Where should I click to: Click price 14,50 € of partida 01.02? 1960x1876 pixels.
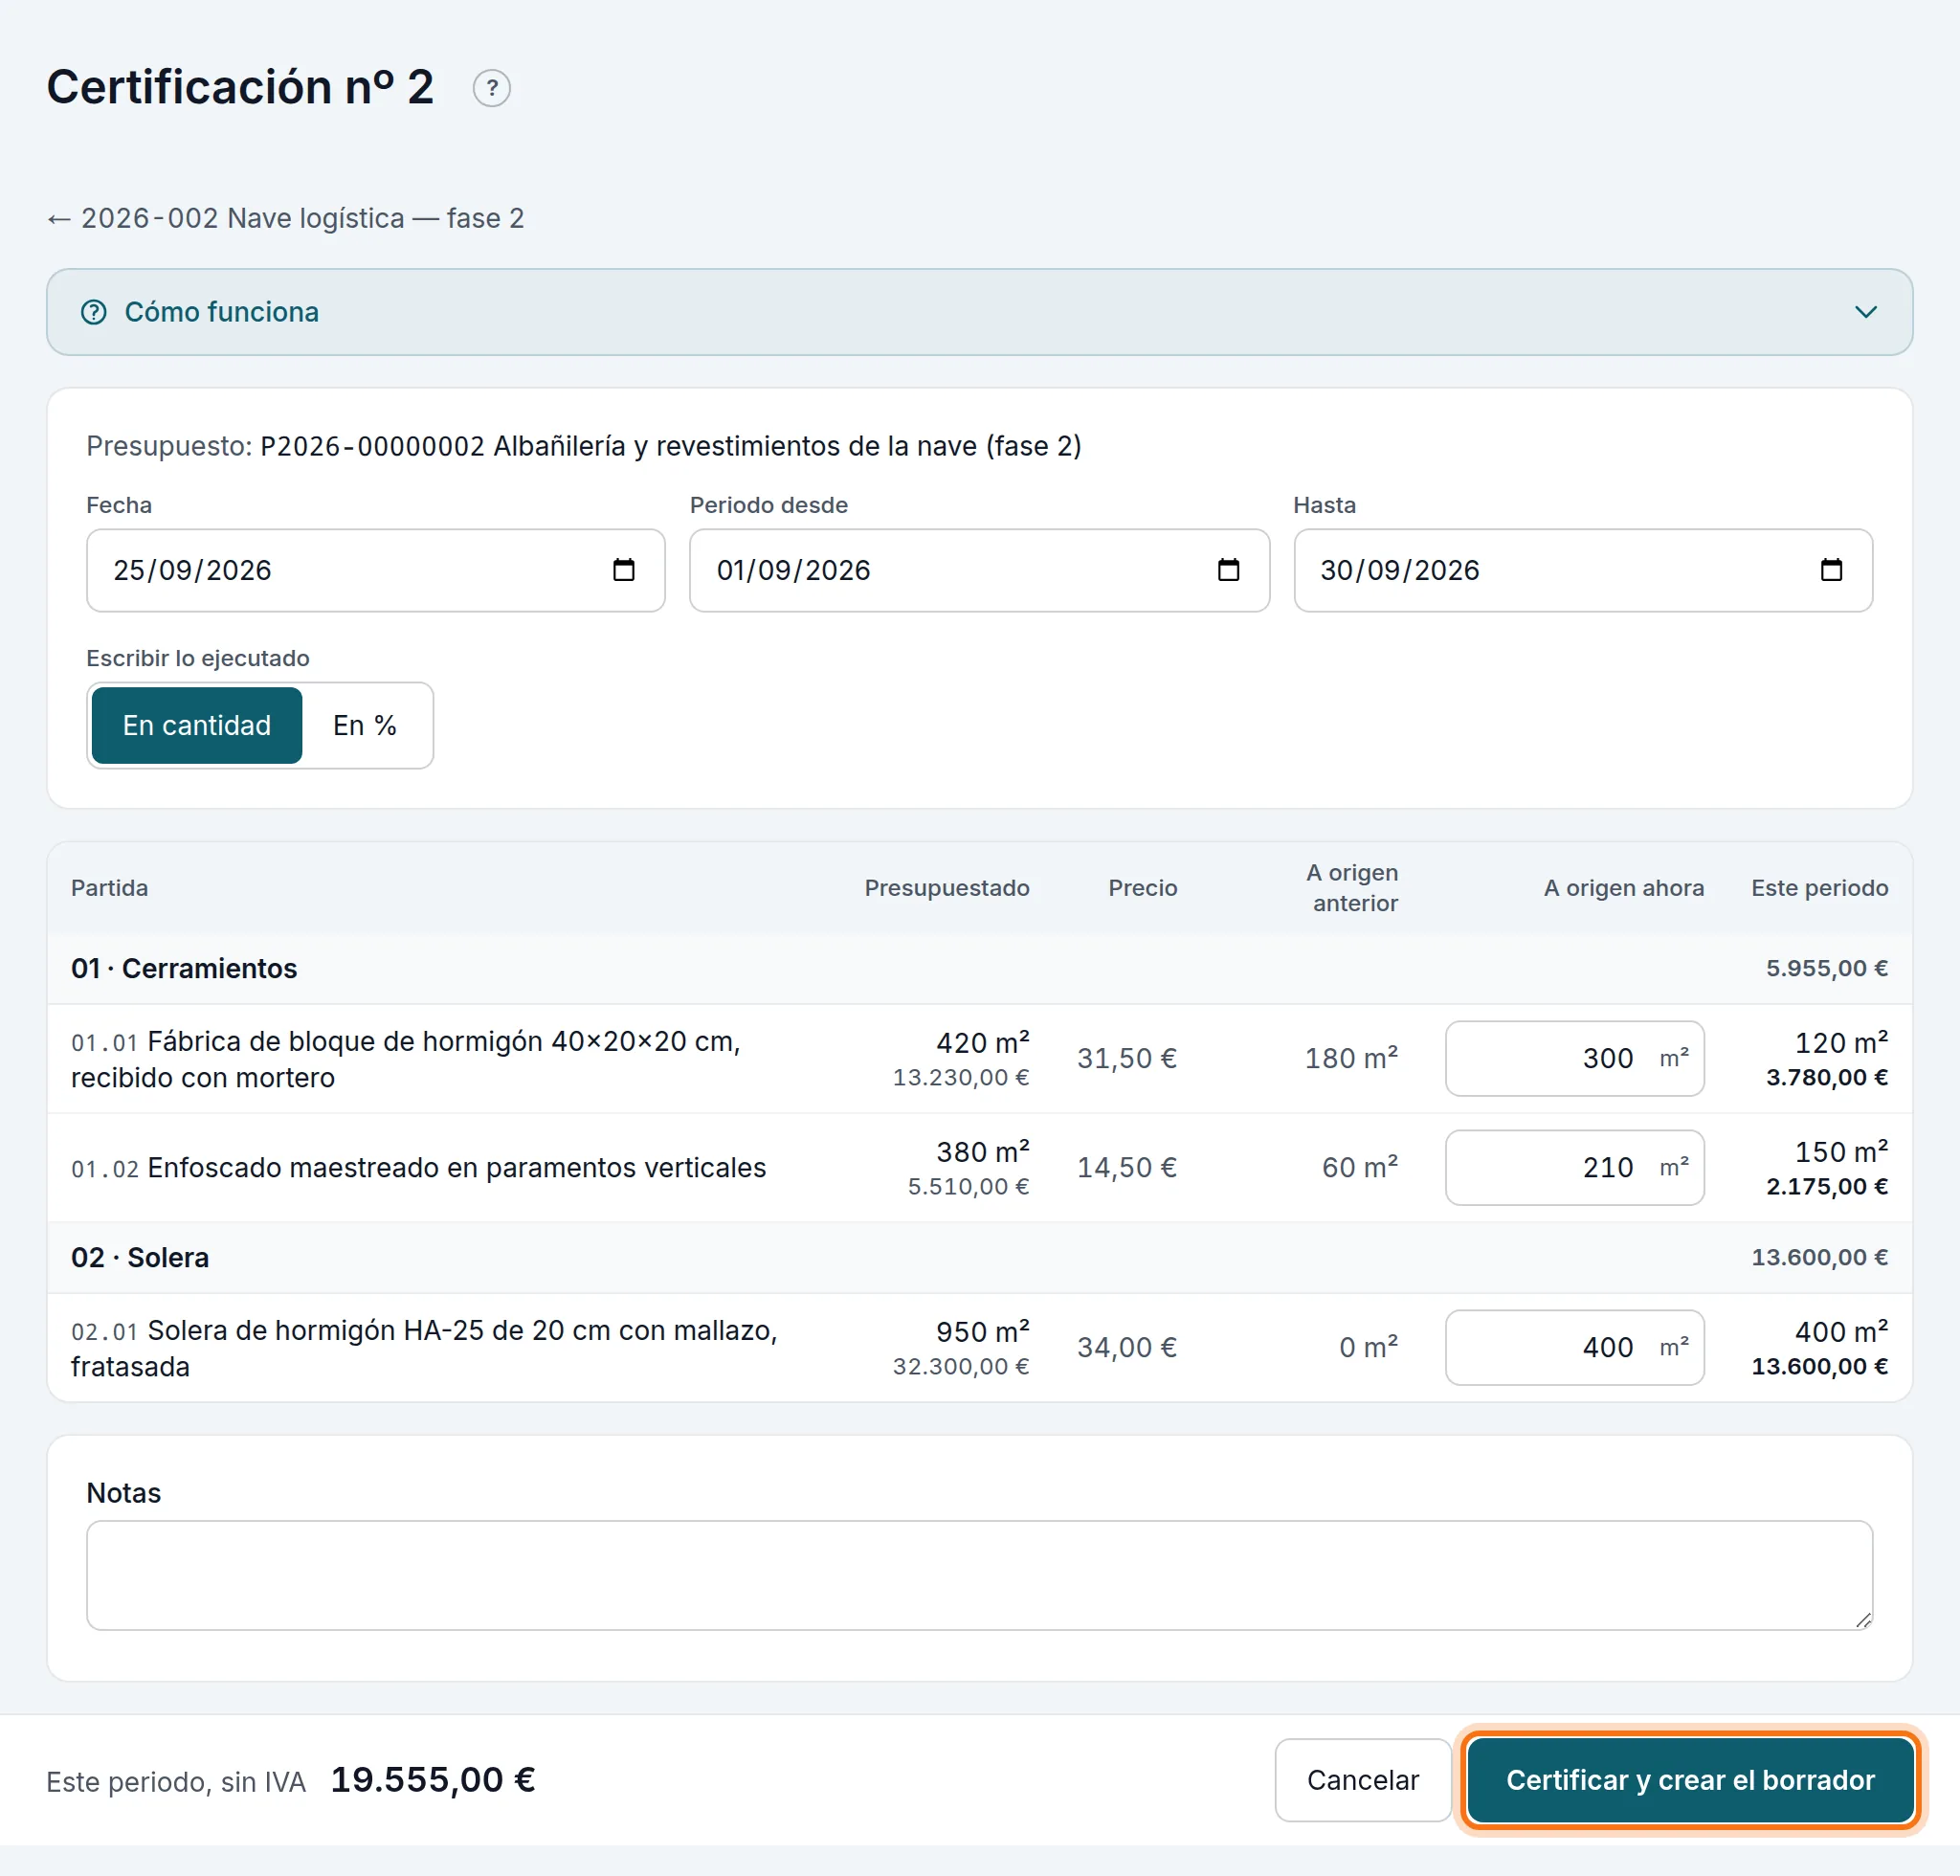point(1126,1167)
